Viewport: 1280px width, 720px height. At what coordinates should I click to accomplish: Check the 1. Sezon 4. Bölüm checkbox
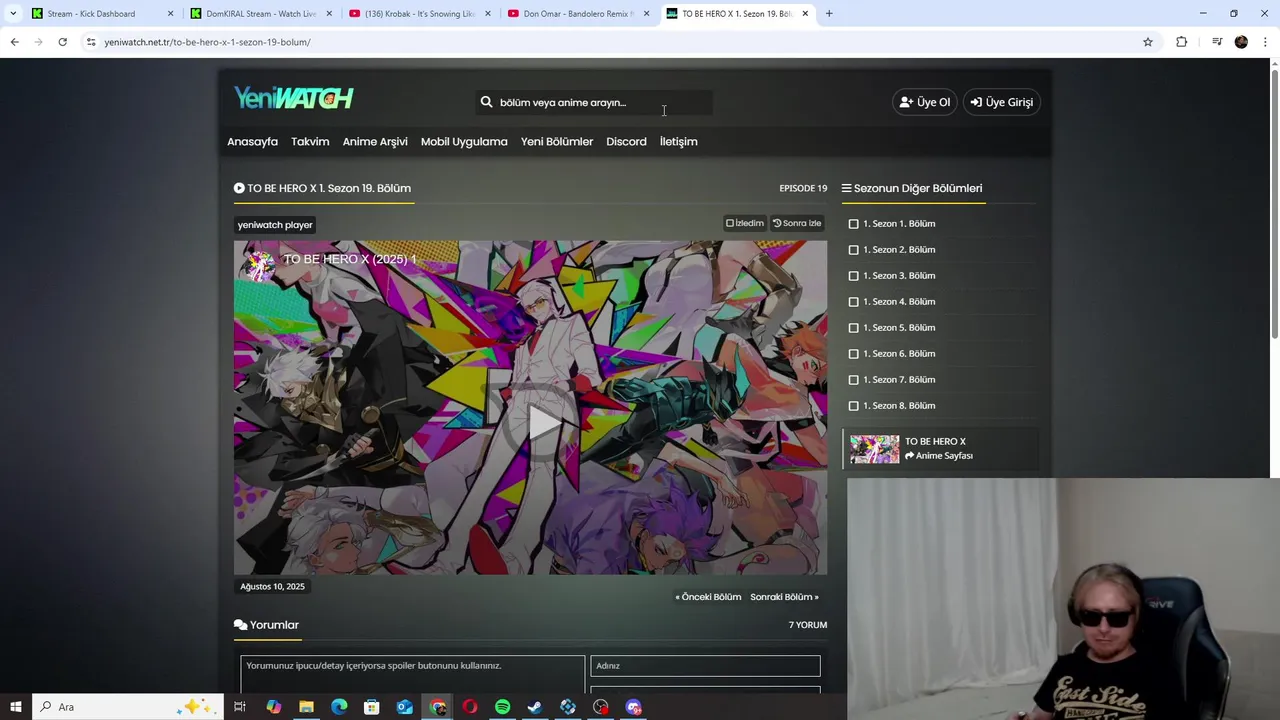point(853,302)
